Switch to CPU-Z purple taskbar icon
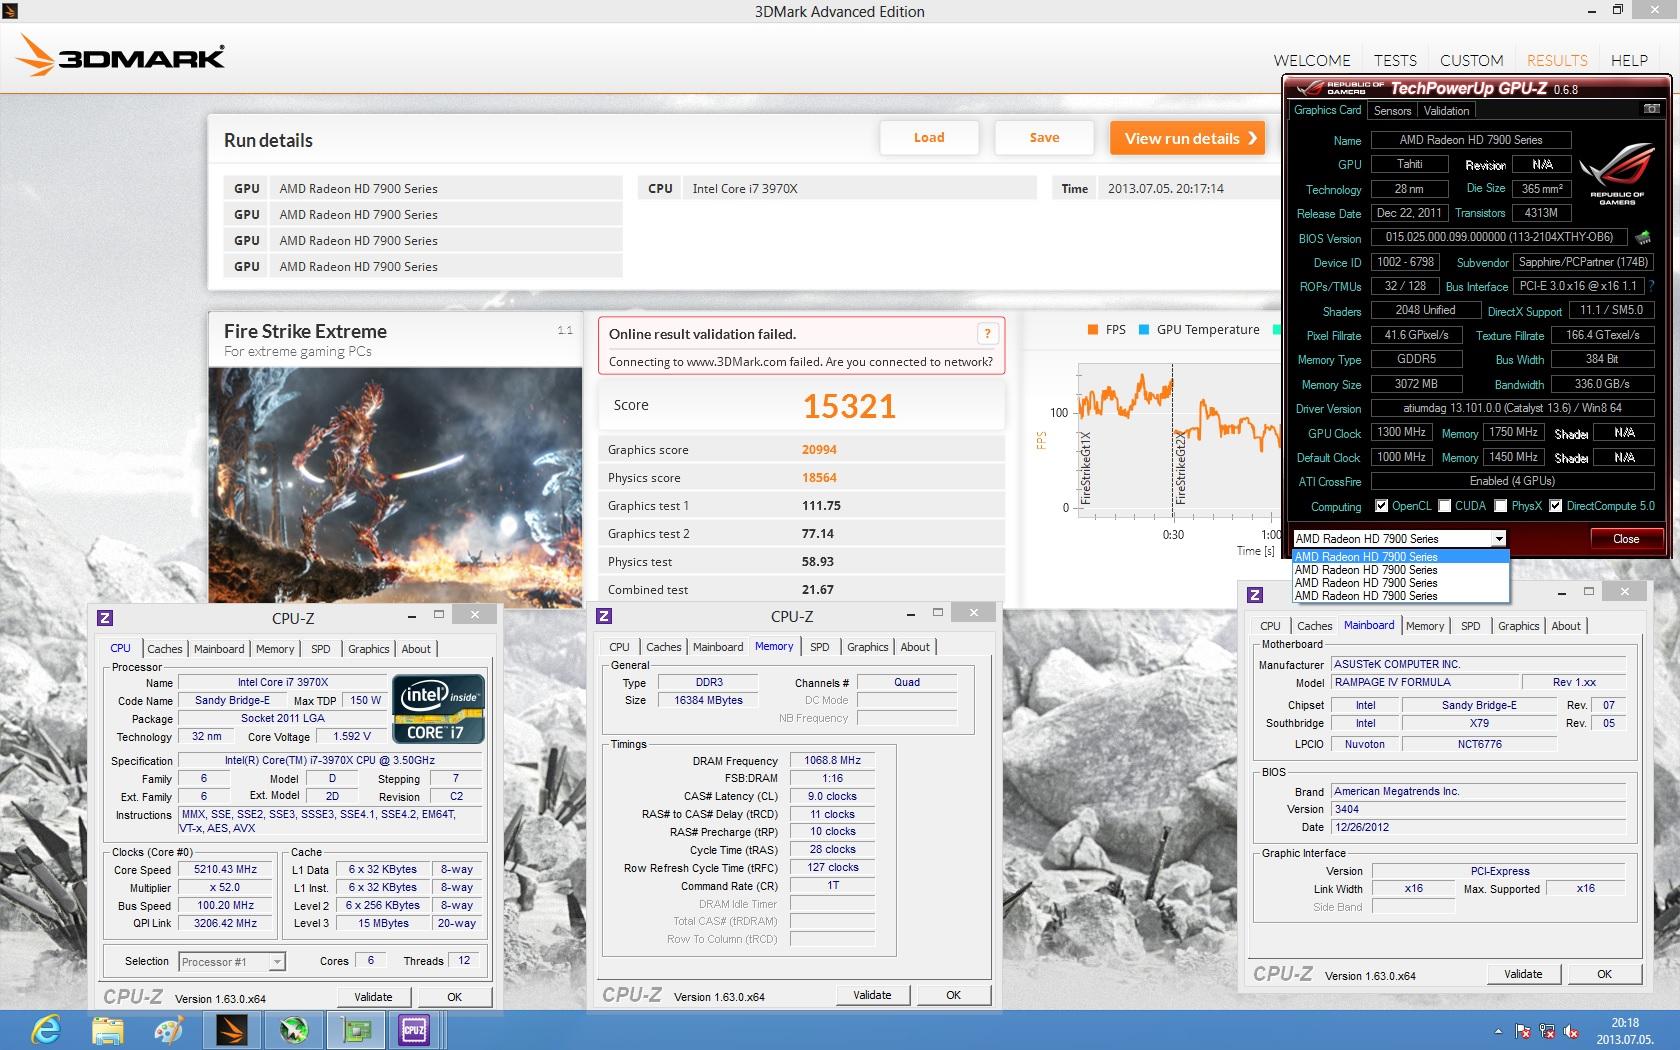Image resolution: width=1680 pixels, height=1050 pixels. pyautogui.click(x=414, y=1029)
